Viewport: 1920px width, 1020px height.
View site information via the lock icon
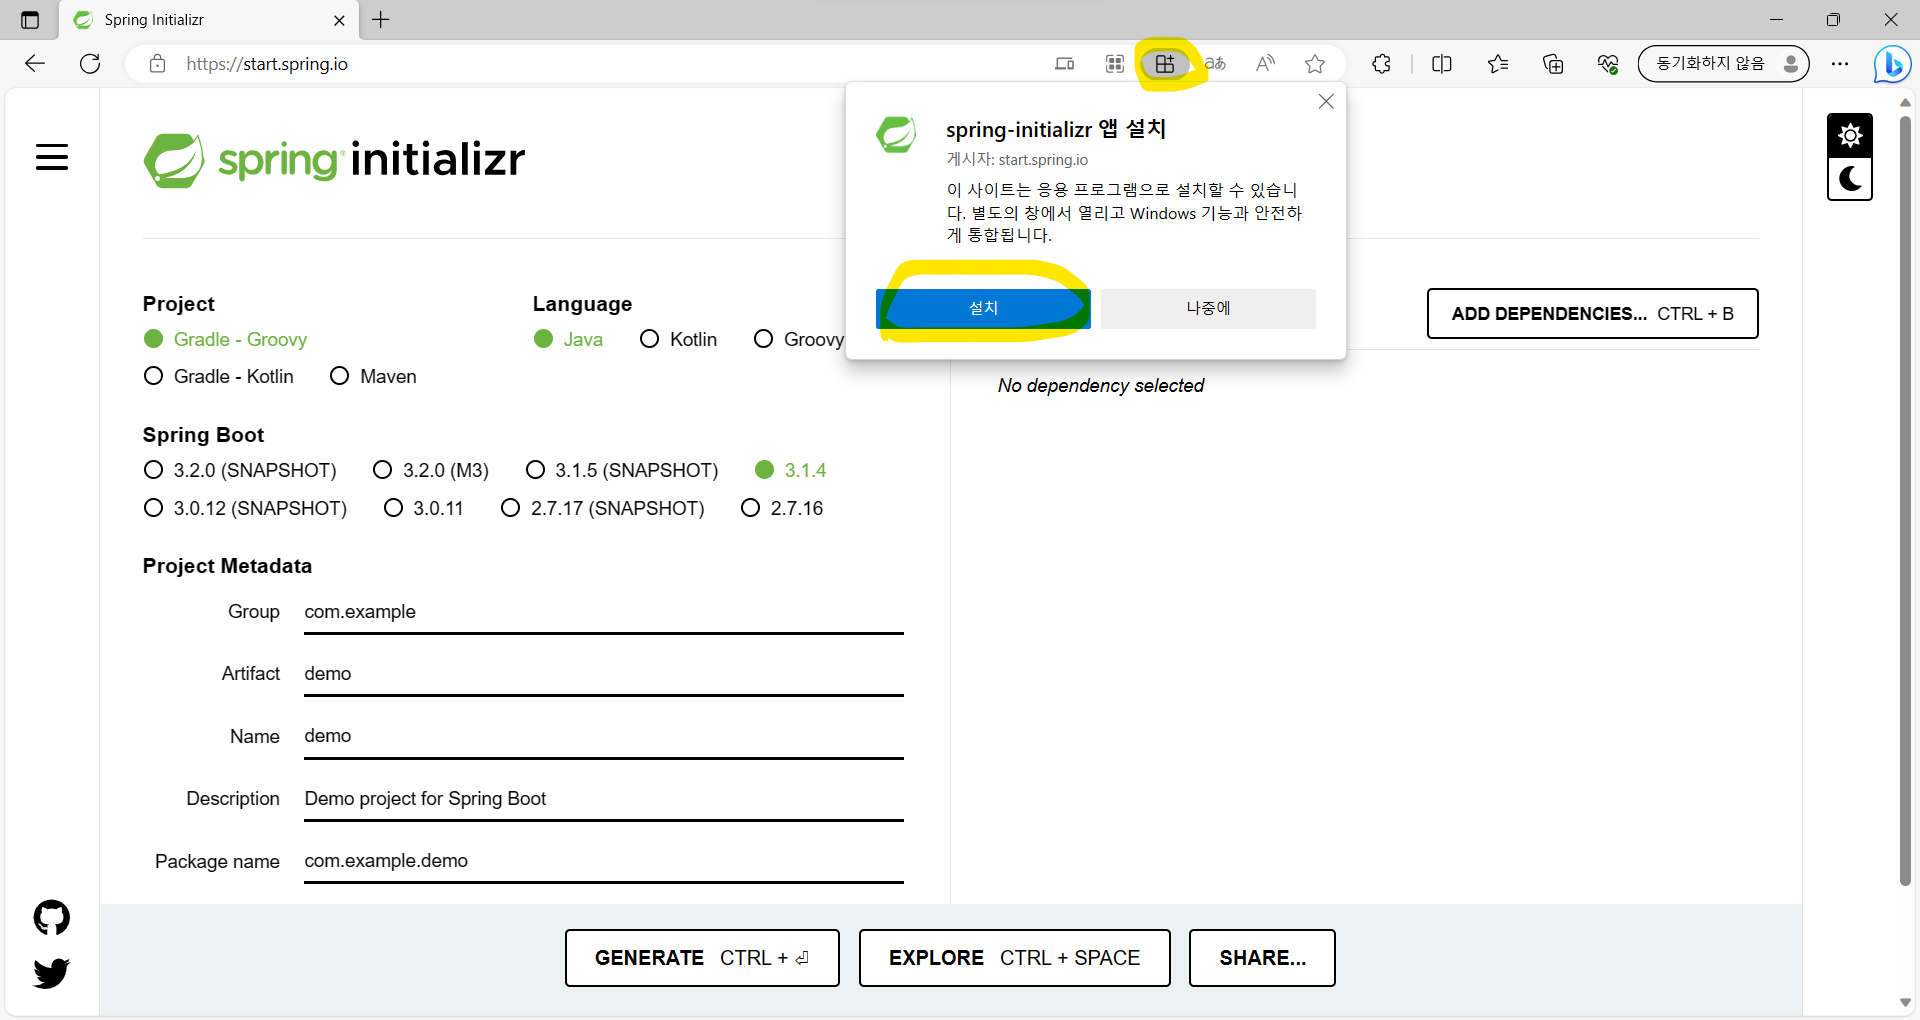pyautogui.click(x=157, y=64)
